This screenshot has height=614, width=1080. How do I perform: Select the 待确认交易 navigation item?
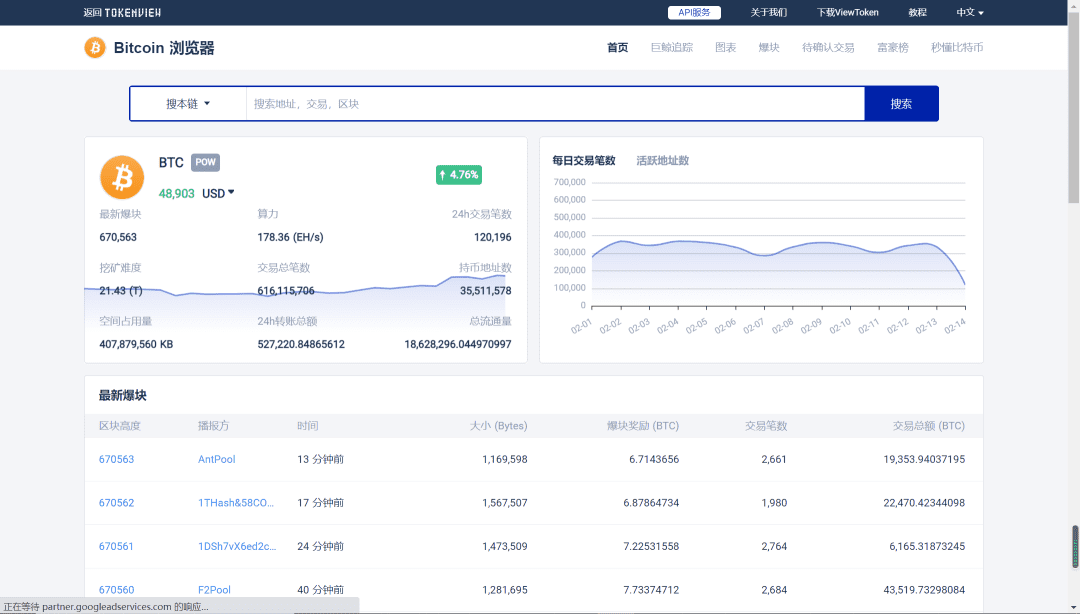(x=828, y=48)
